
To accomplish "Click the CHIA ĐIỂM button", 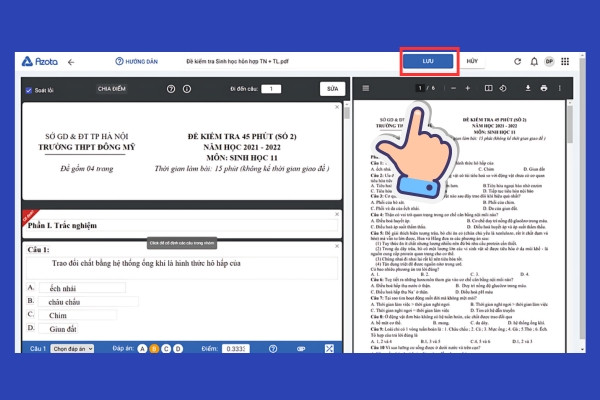I will 111,89.
